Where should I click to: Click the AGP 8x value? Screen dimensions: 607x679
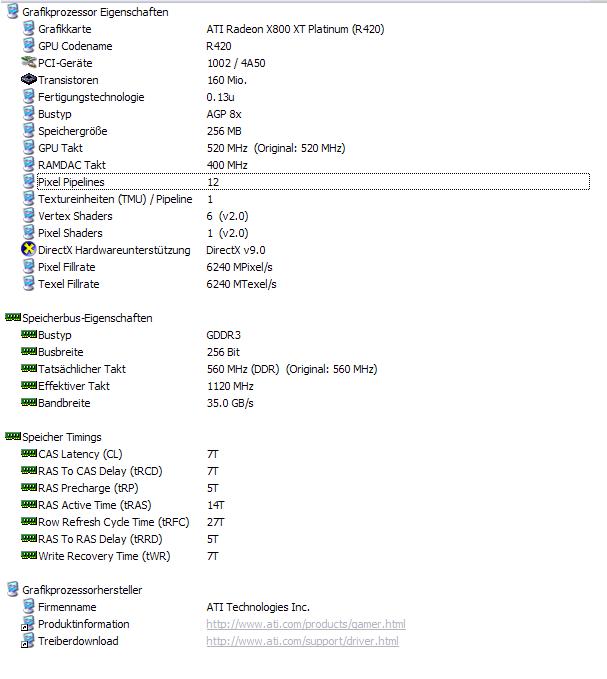[224, 114]
